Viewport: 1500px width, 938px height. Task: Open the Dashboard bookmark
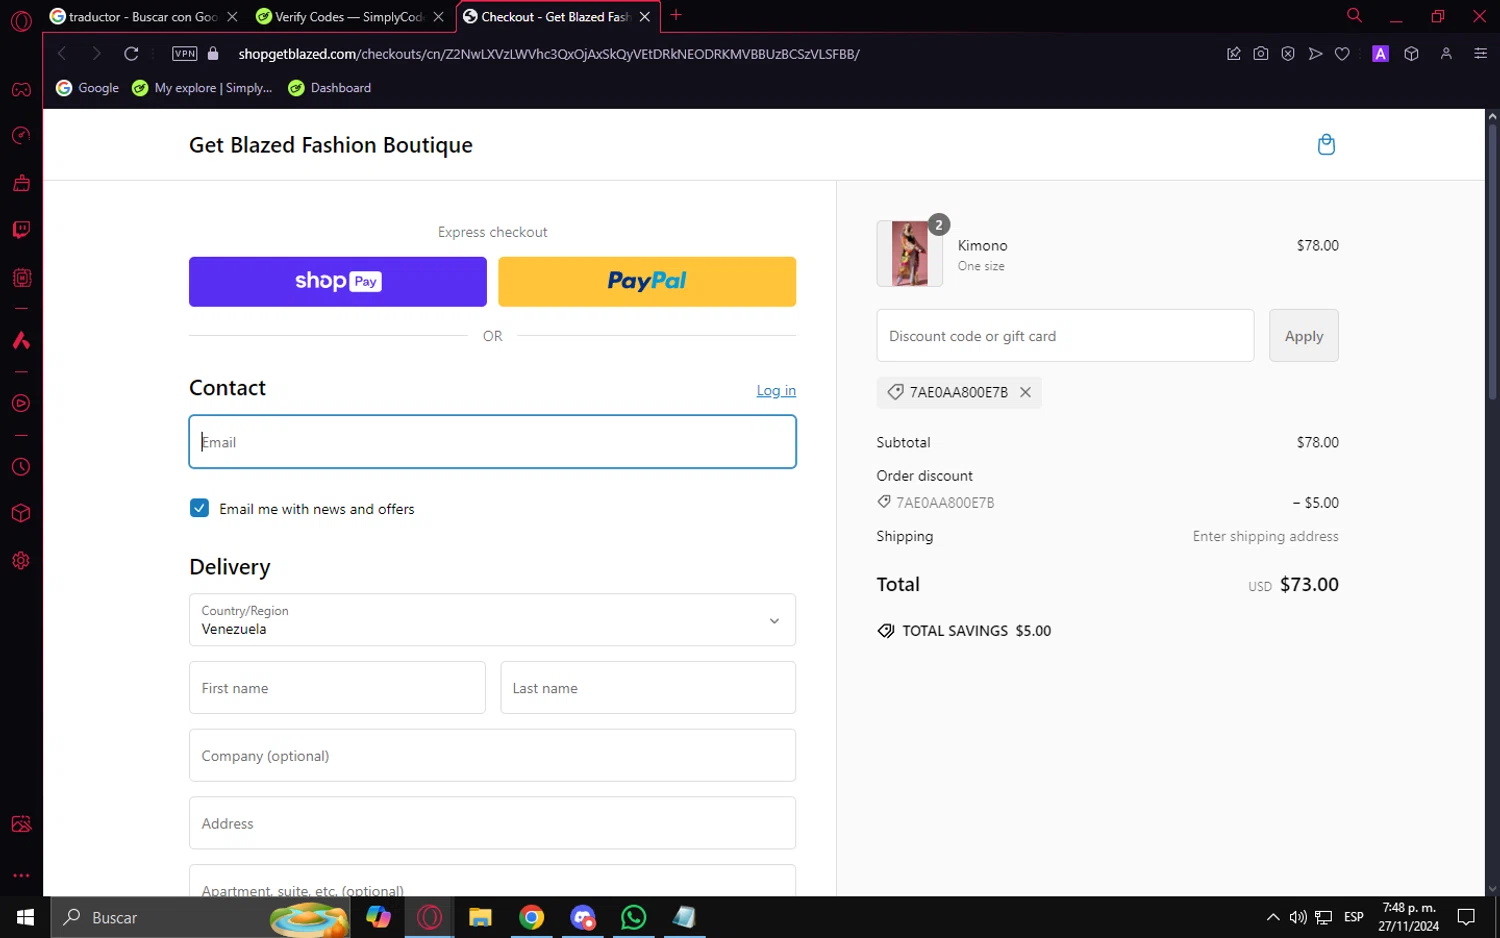[x=330, y=88]
